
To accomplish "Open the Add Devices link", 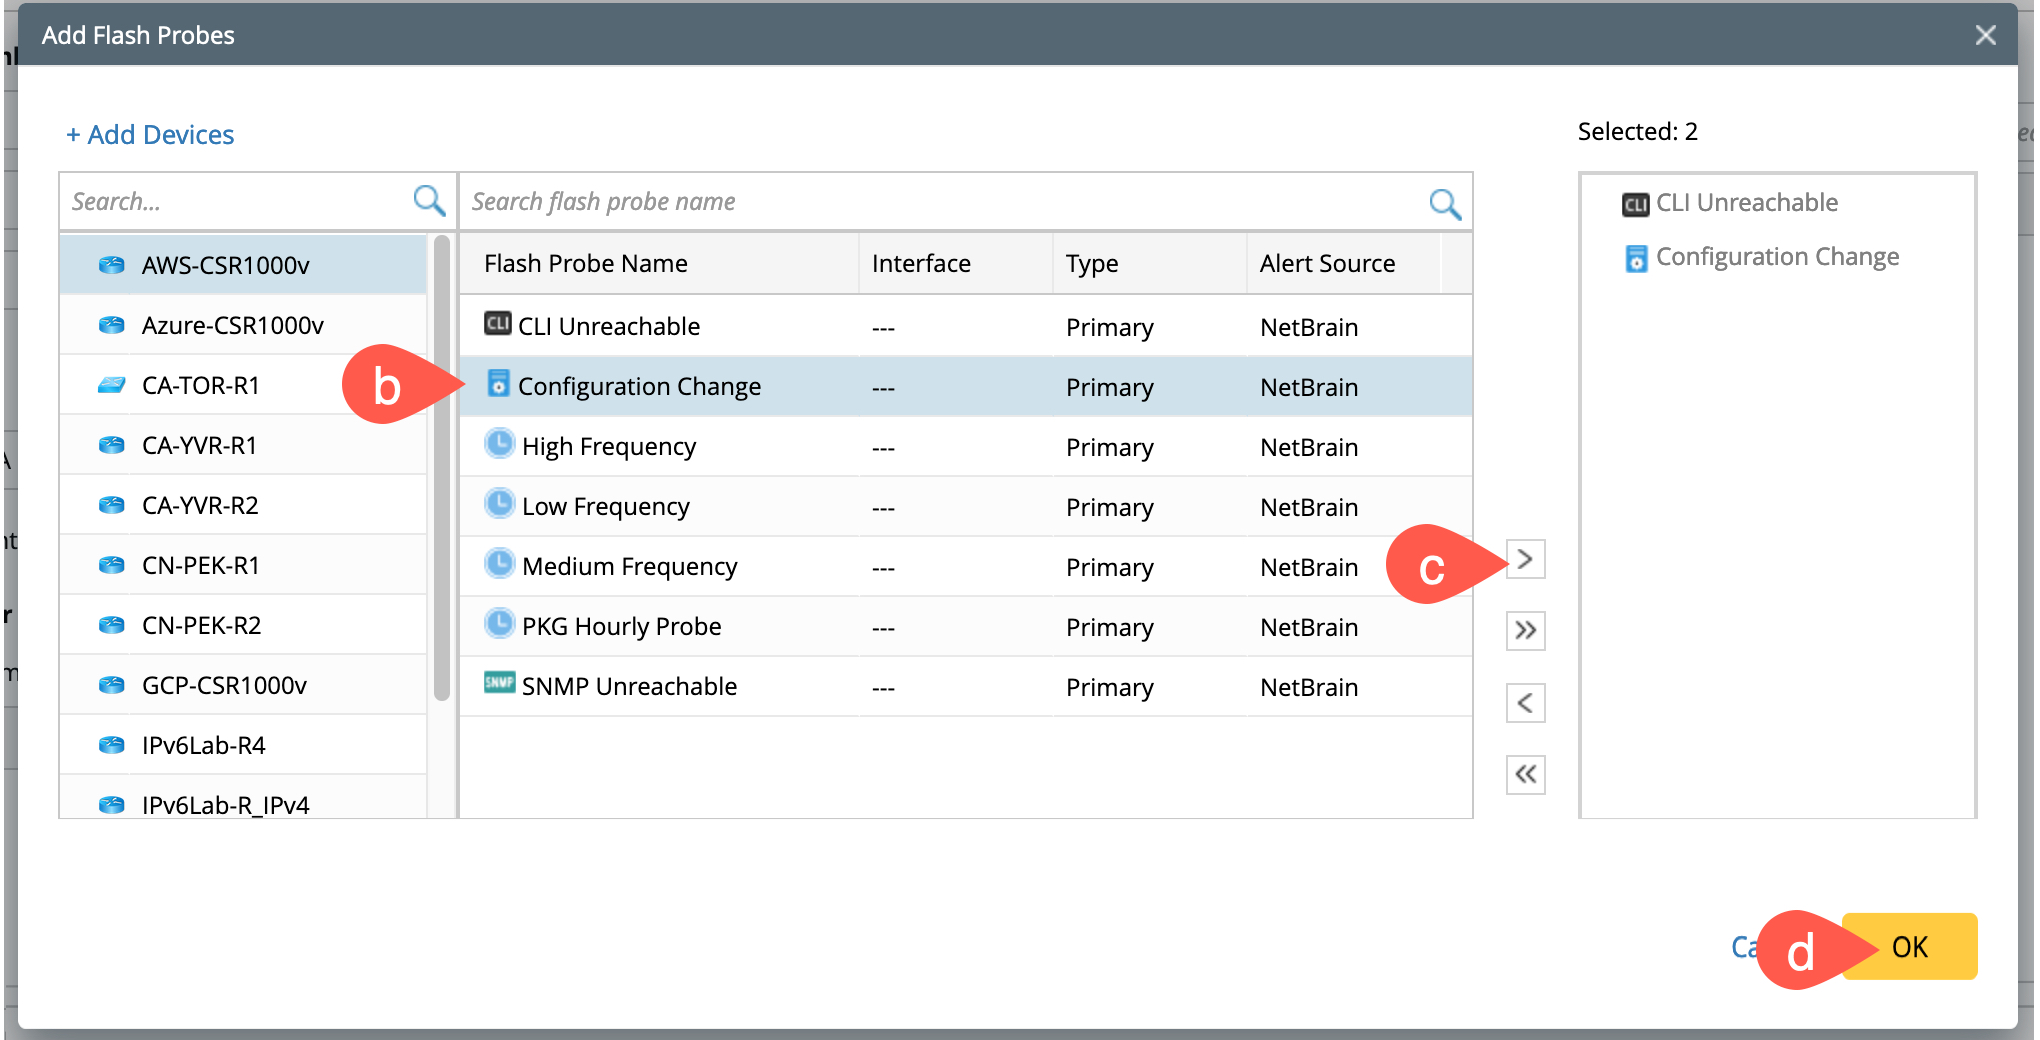I will click(150, 135).
